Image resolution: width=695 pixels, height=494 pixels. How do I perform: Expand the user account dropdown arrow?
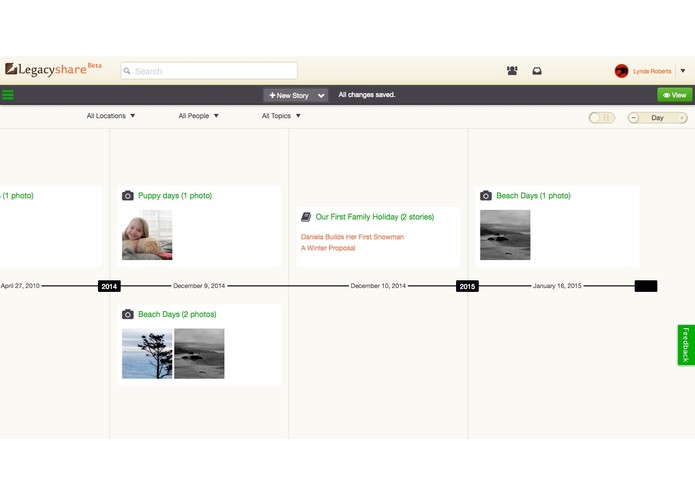(x=683, y=71)
